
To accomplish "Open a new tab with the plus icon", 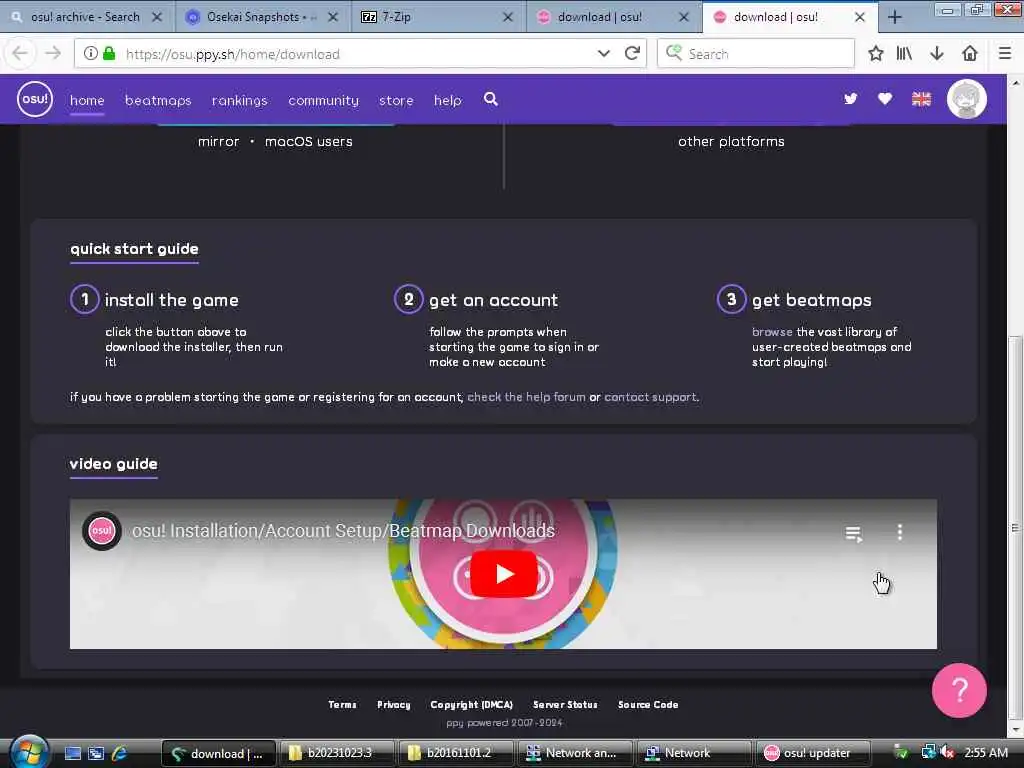I will (895, 17).
